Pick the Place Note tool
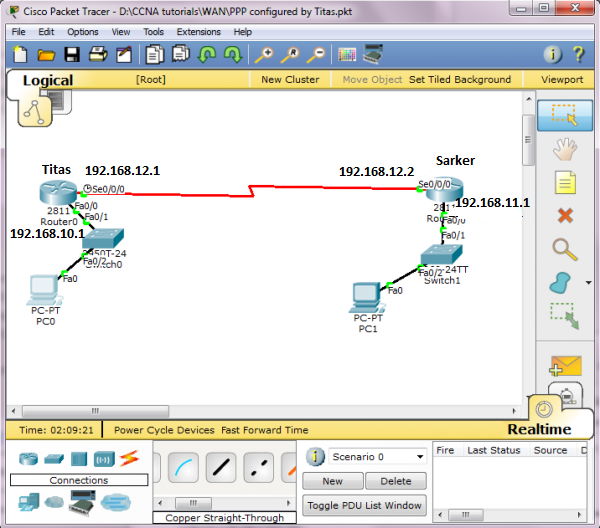Viewport: 600px width, 528px height. pos(564,182)
